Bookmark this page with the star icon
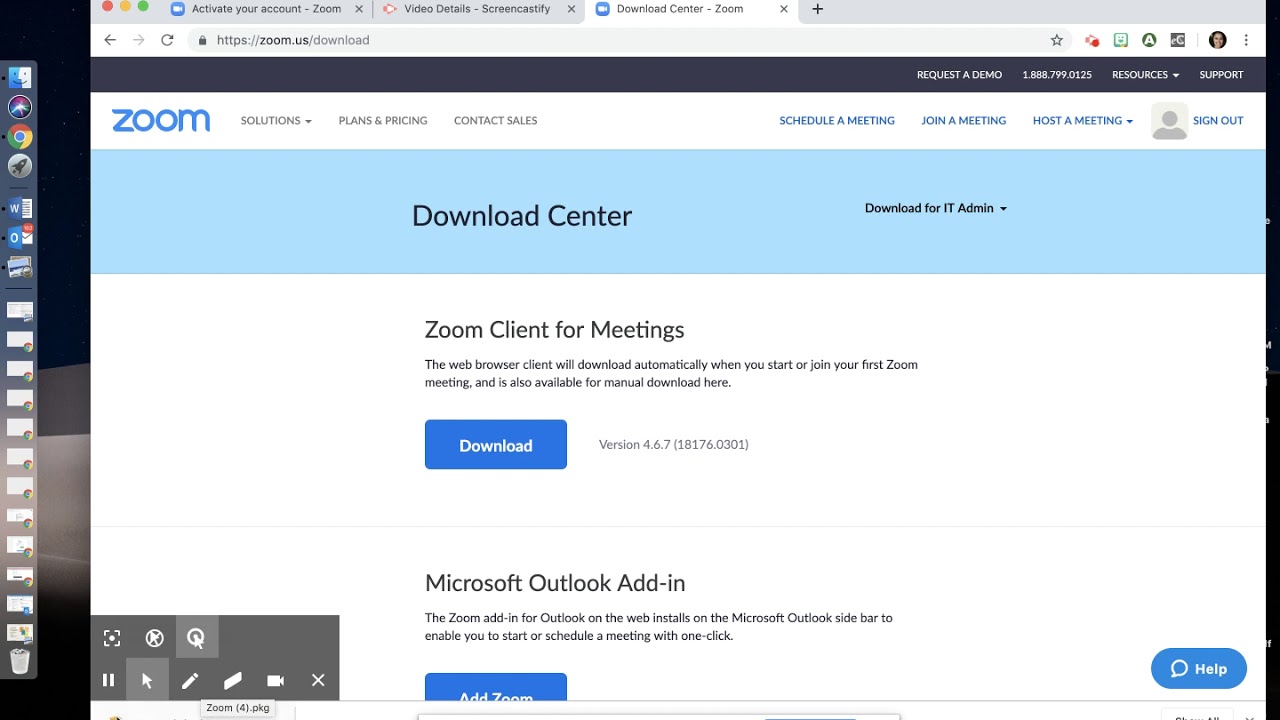This screenshot has width=1280, height=720. (1057, 40)
